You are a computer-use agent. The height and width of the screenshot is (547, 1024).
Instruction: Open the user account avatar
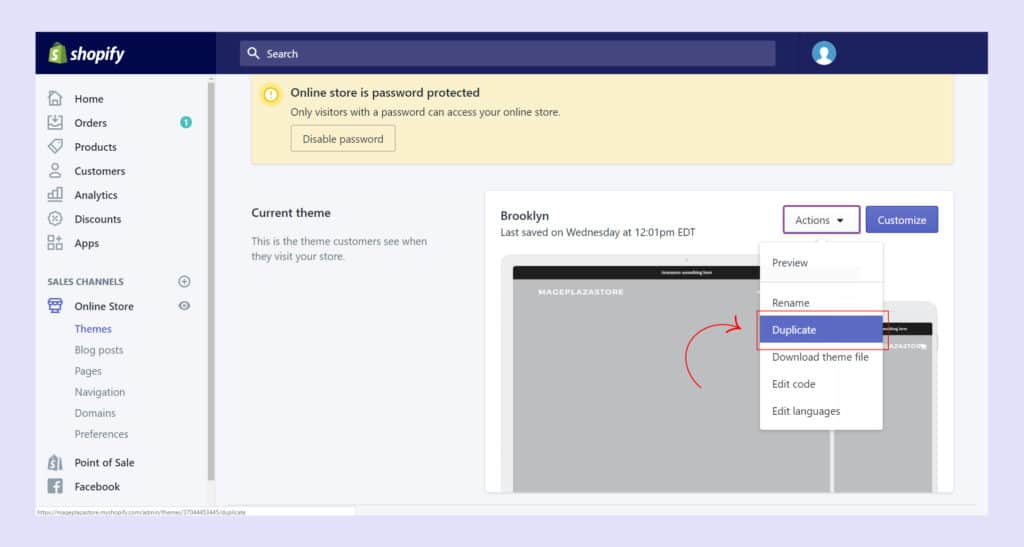[x=824, y=53]
